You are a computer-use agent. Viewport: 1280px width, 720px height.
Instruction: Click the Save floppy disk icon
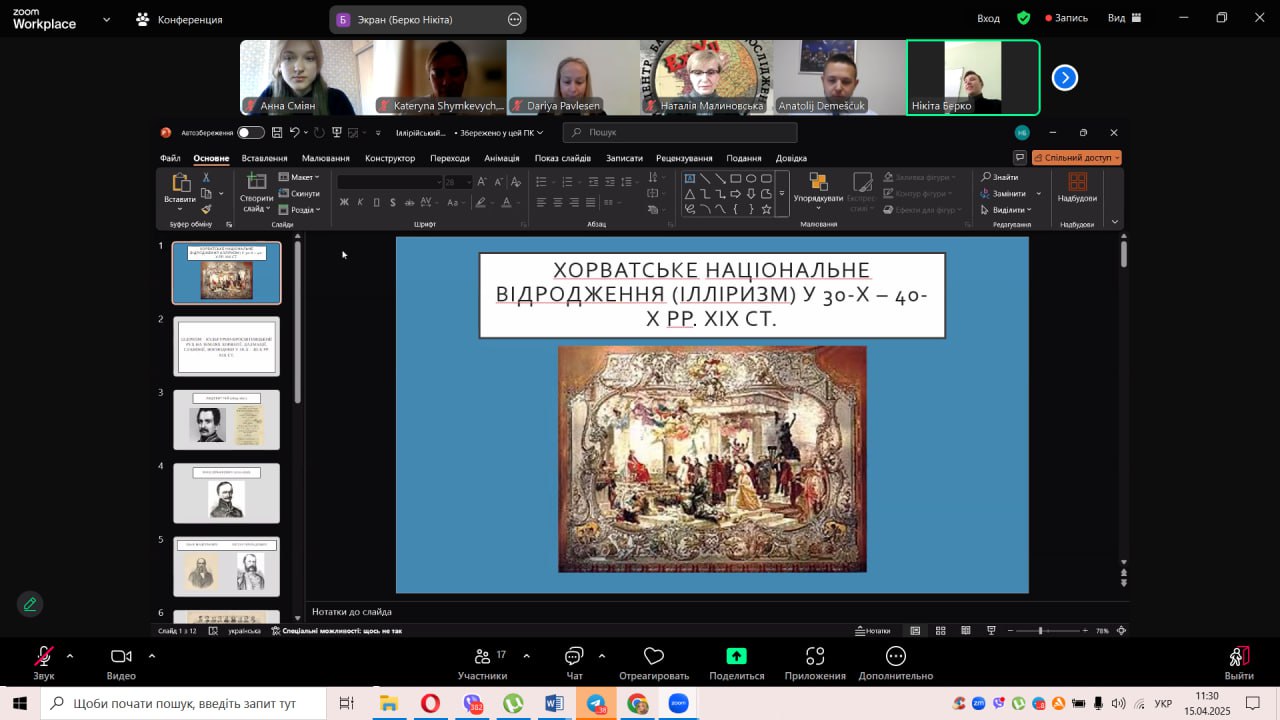(275, 132)
